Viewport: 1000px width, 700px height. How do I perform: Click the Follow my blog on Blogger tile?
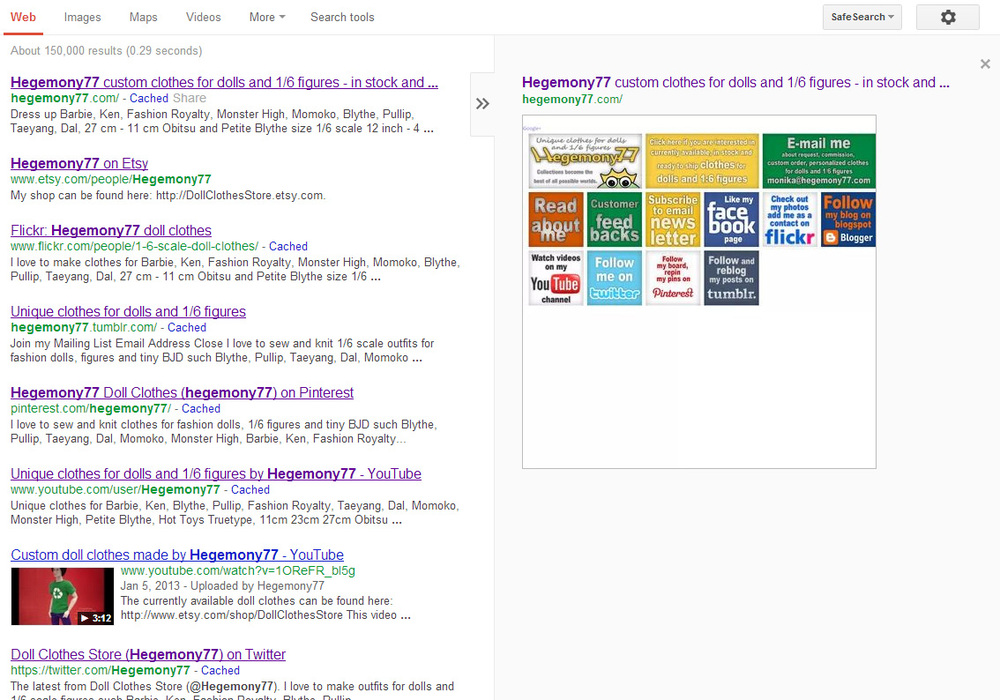click(x=848, y=219)
